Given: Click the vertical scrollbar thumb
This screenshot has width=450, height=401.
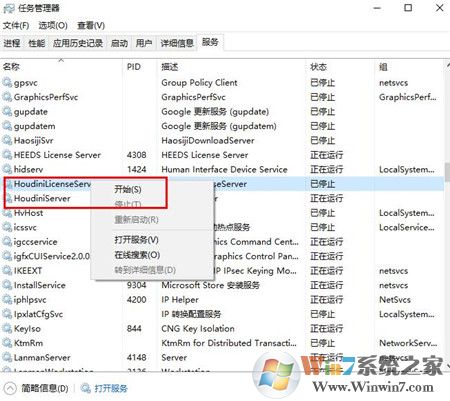Looking at the screenshot, I should click(x=447, y=172).
